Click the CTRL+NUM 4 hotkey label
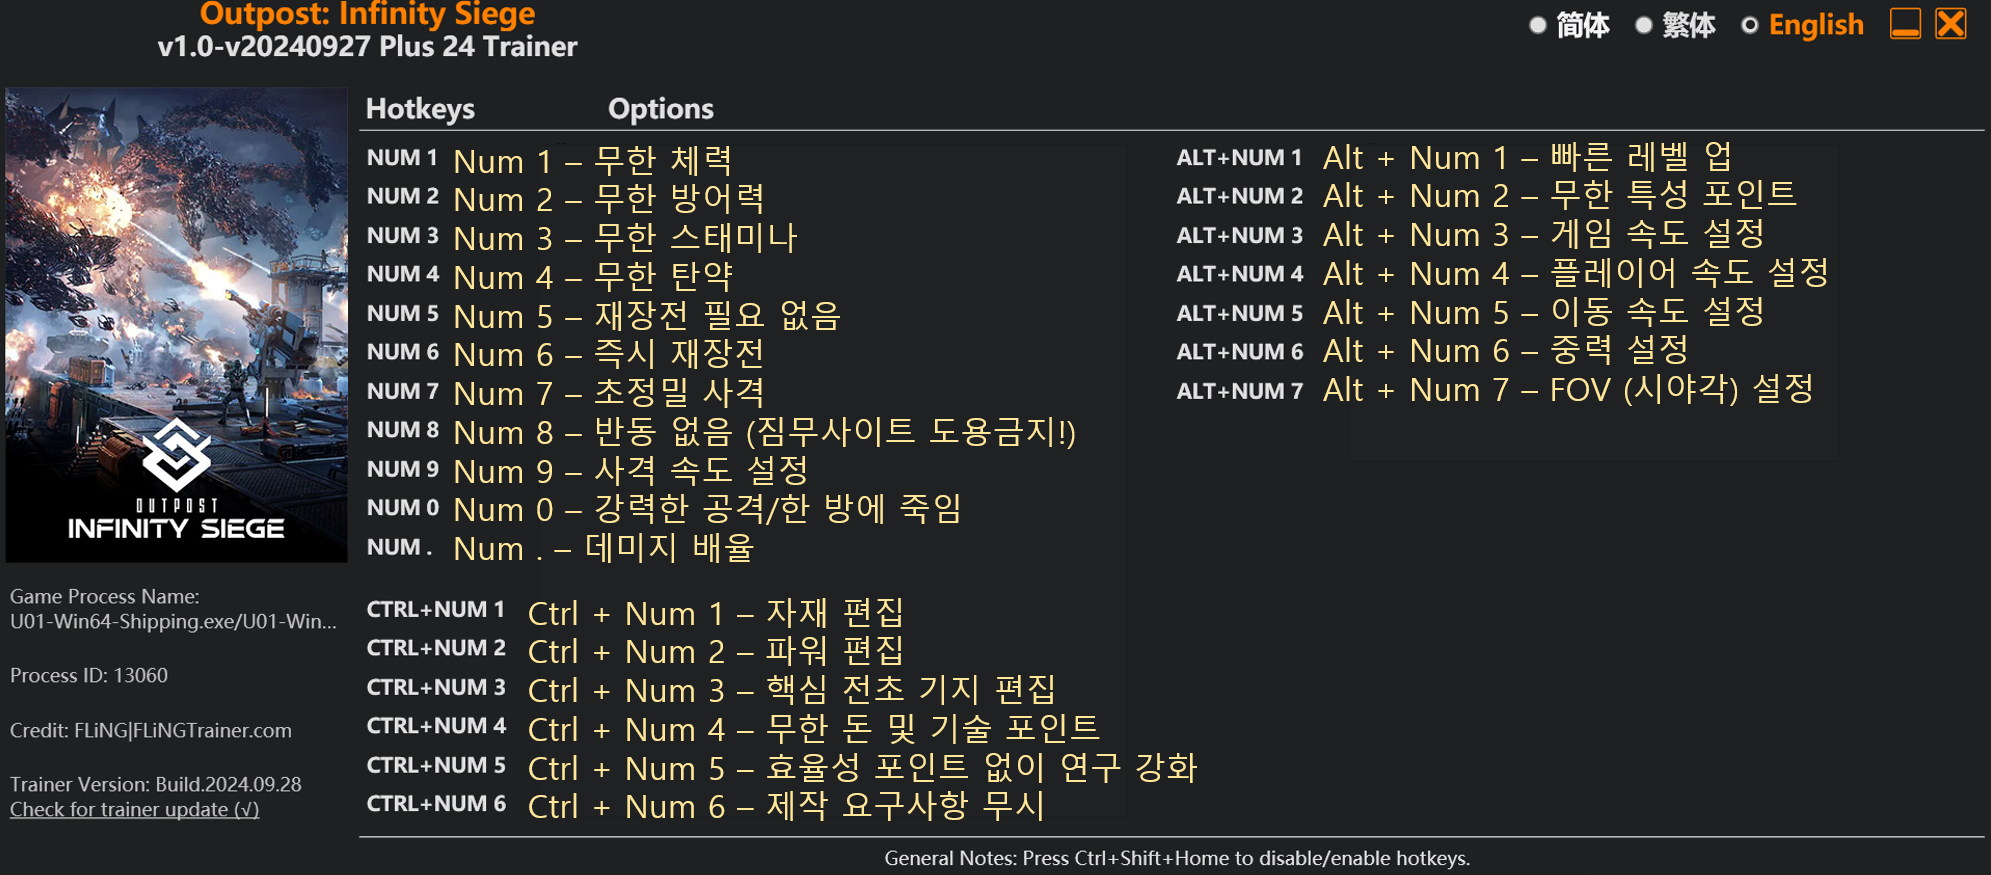This screenshot has height=875, width=1991. click(x=436, y=726)
